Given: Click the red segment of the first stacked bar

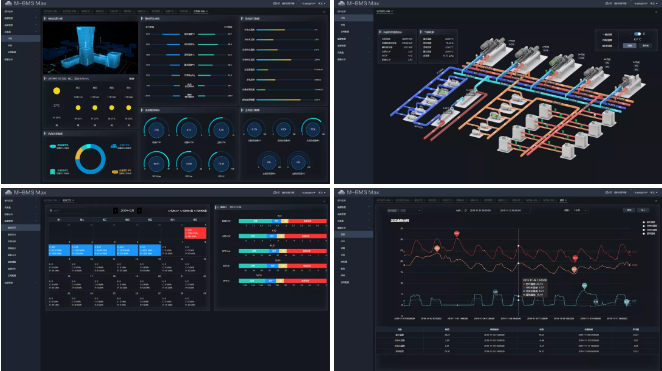Looking at the screenshot, I should coord(308,221).
